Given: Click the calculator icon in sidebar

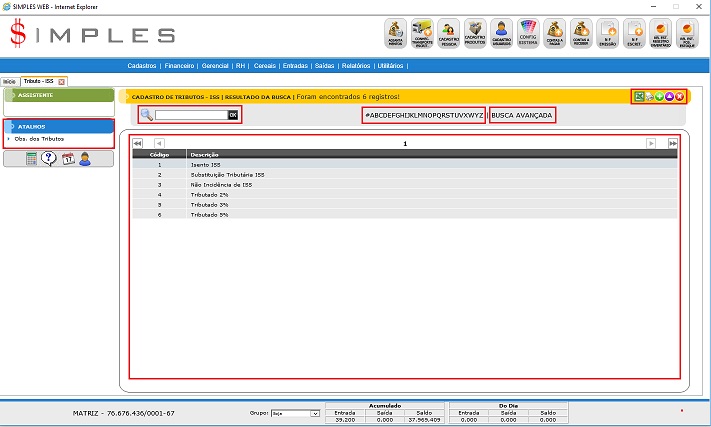Looking at the screenshot, I should tap(32, 159).
